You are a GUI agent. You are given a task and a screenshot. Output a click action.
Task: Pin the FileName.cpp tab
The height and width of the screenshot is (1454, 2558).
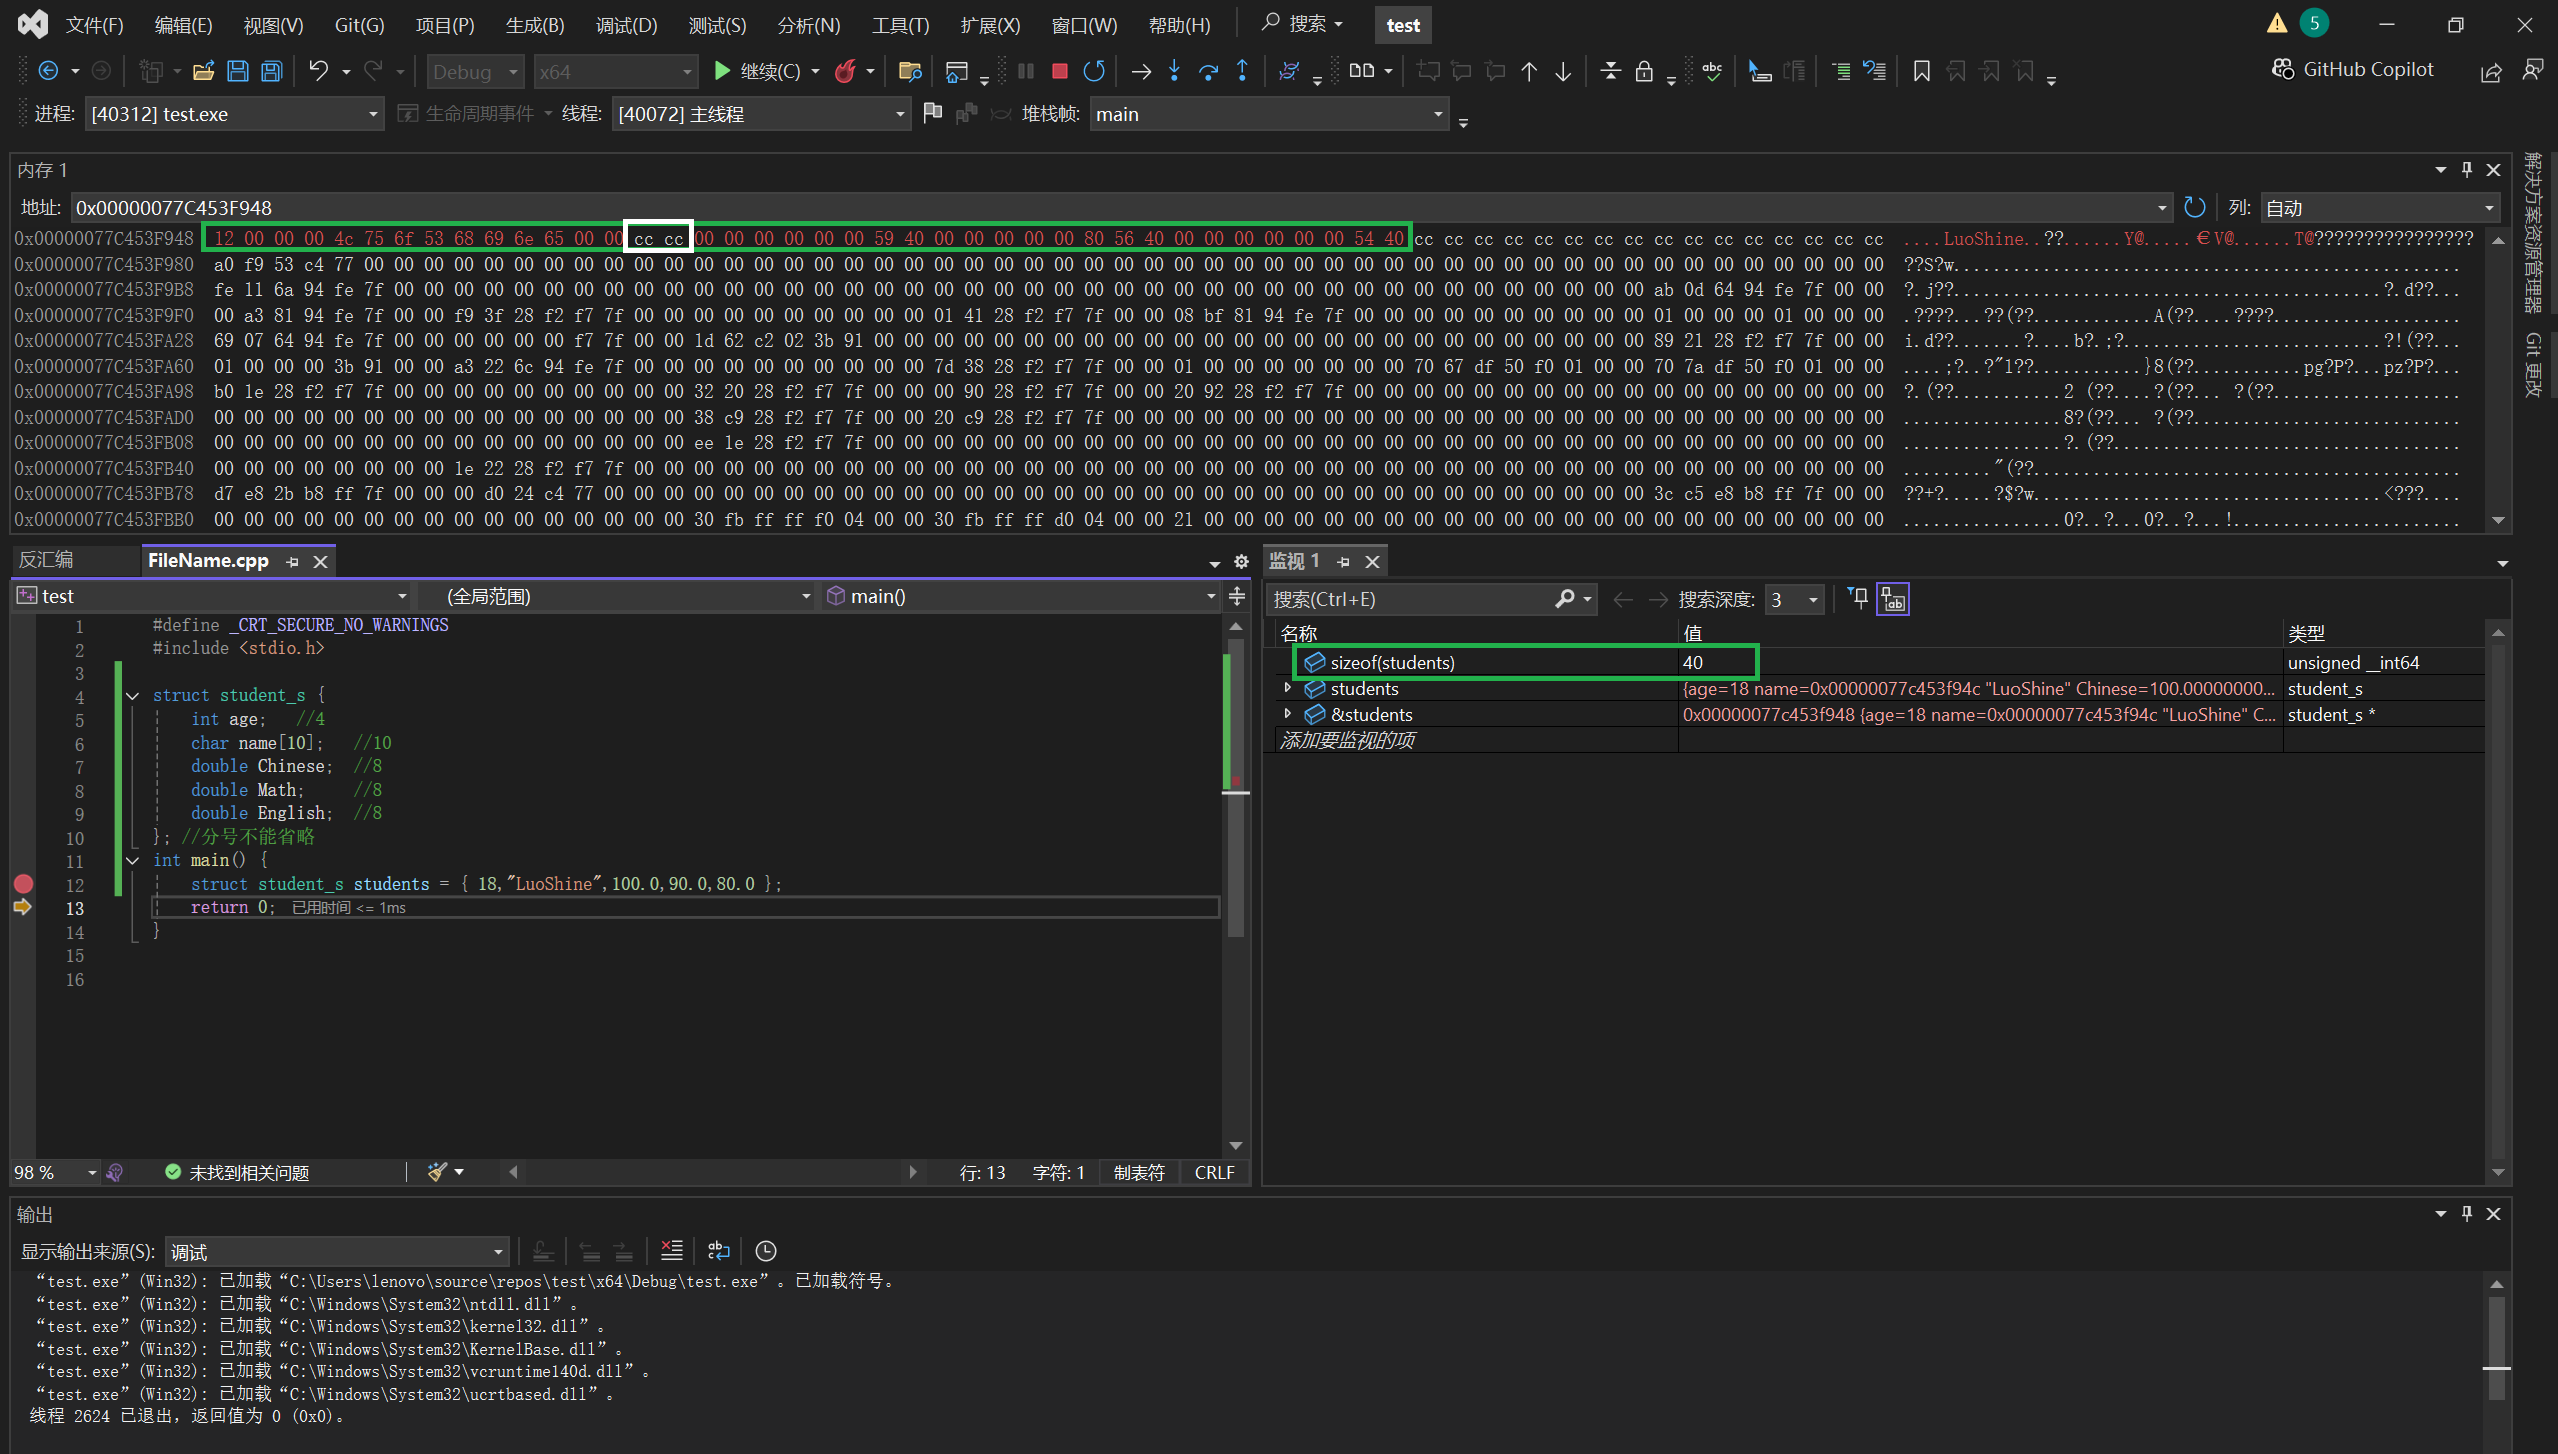(292, 562)
